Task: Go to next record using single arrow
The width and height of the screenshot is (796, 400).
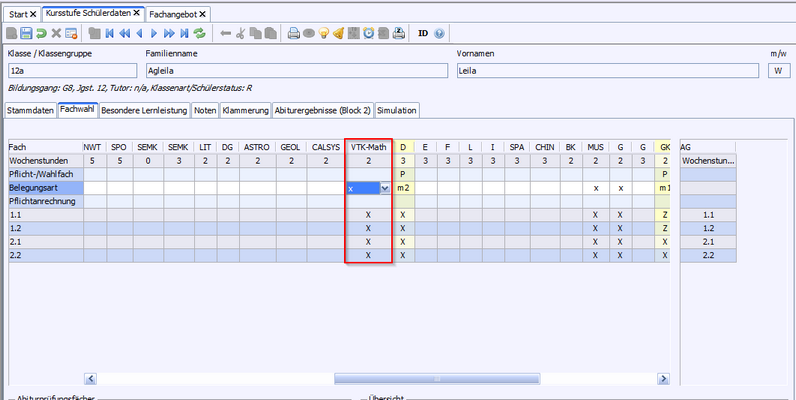Action: click(x=153, y=33)
